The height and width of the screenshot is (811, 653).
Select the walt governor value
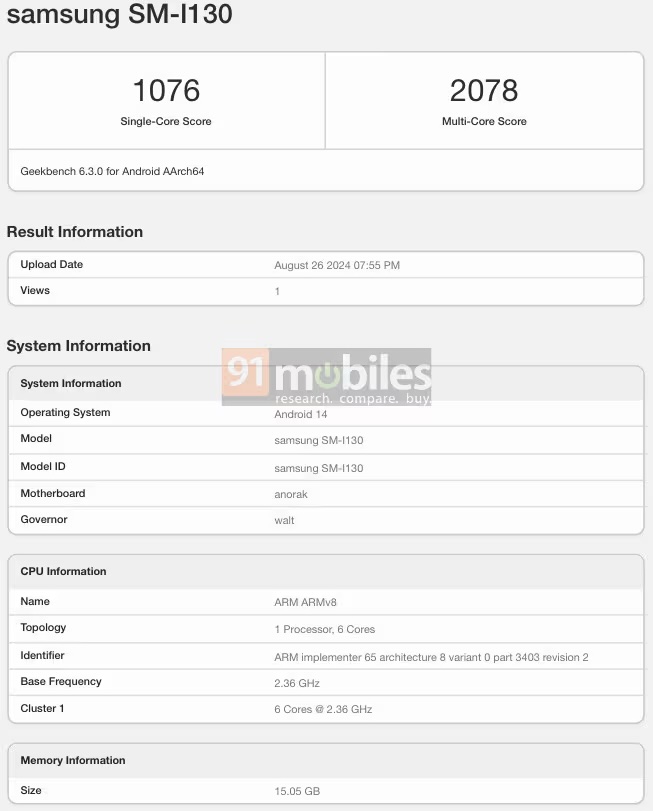tap(285, 520)
